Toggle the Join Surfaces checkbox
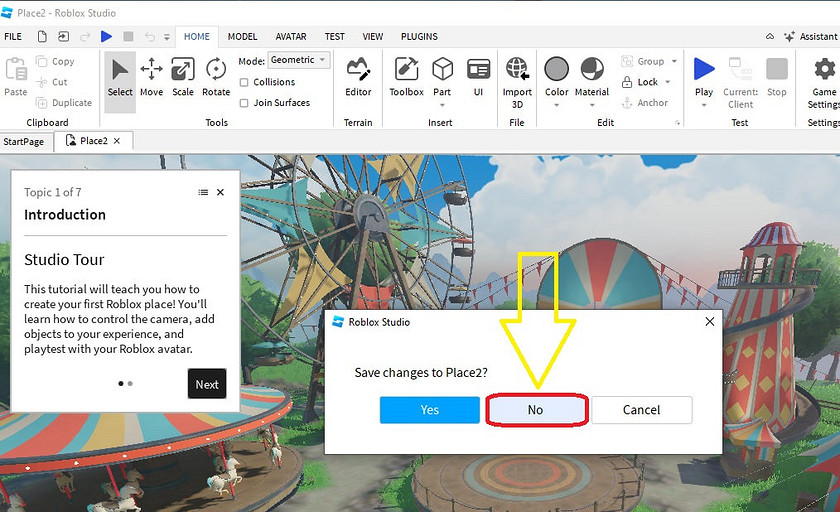 coord(245,102)
